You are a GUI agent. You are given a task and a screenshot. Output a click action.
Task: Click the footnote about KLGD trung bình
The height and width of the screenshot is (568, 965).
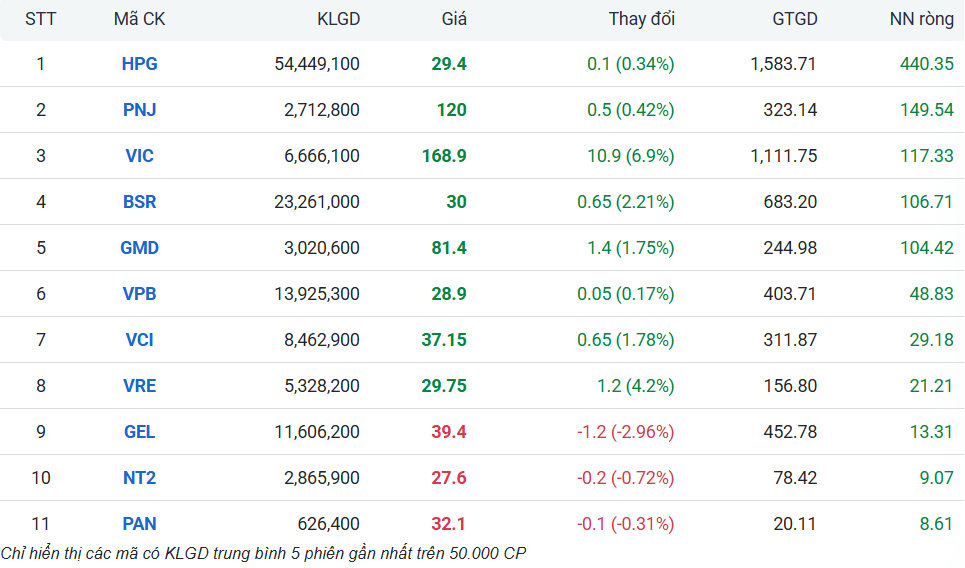(x=263, y=553)
